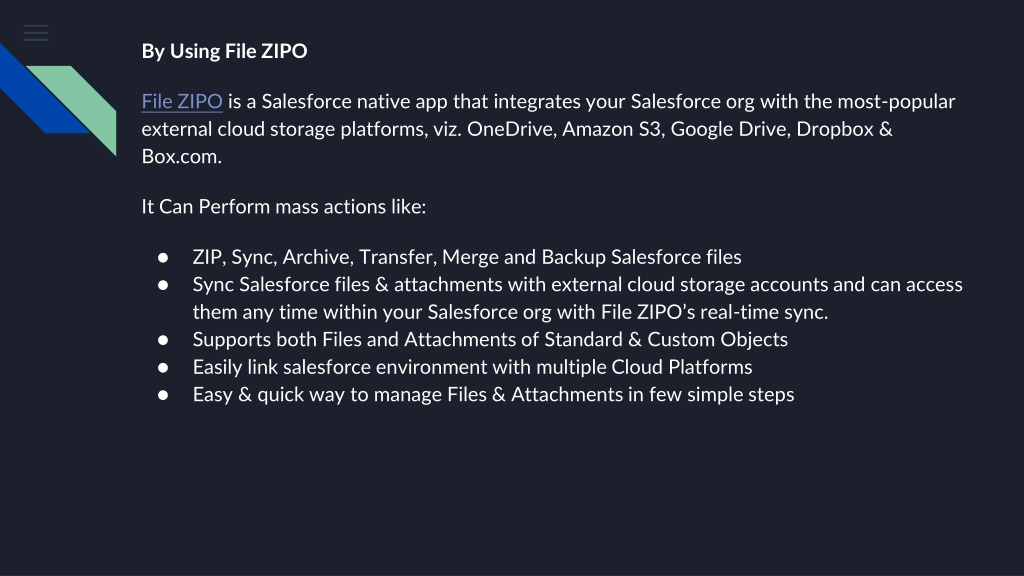
Task: Click the text Amazon S3 in the paragraph
Action: (611, 129)
